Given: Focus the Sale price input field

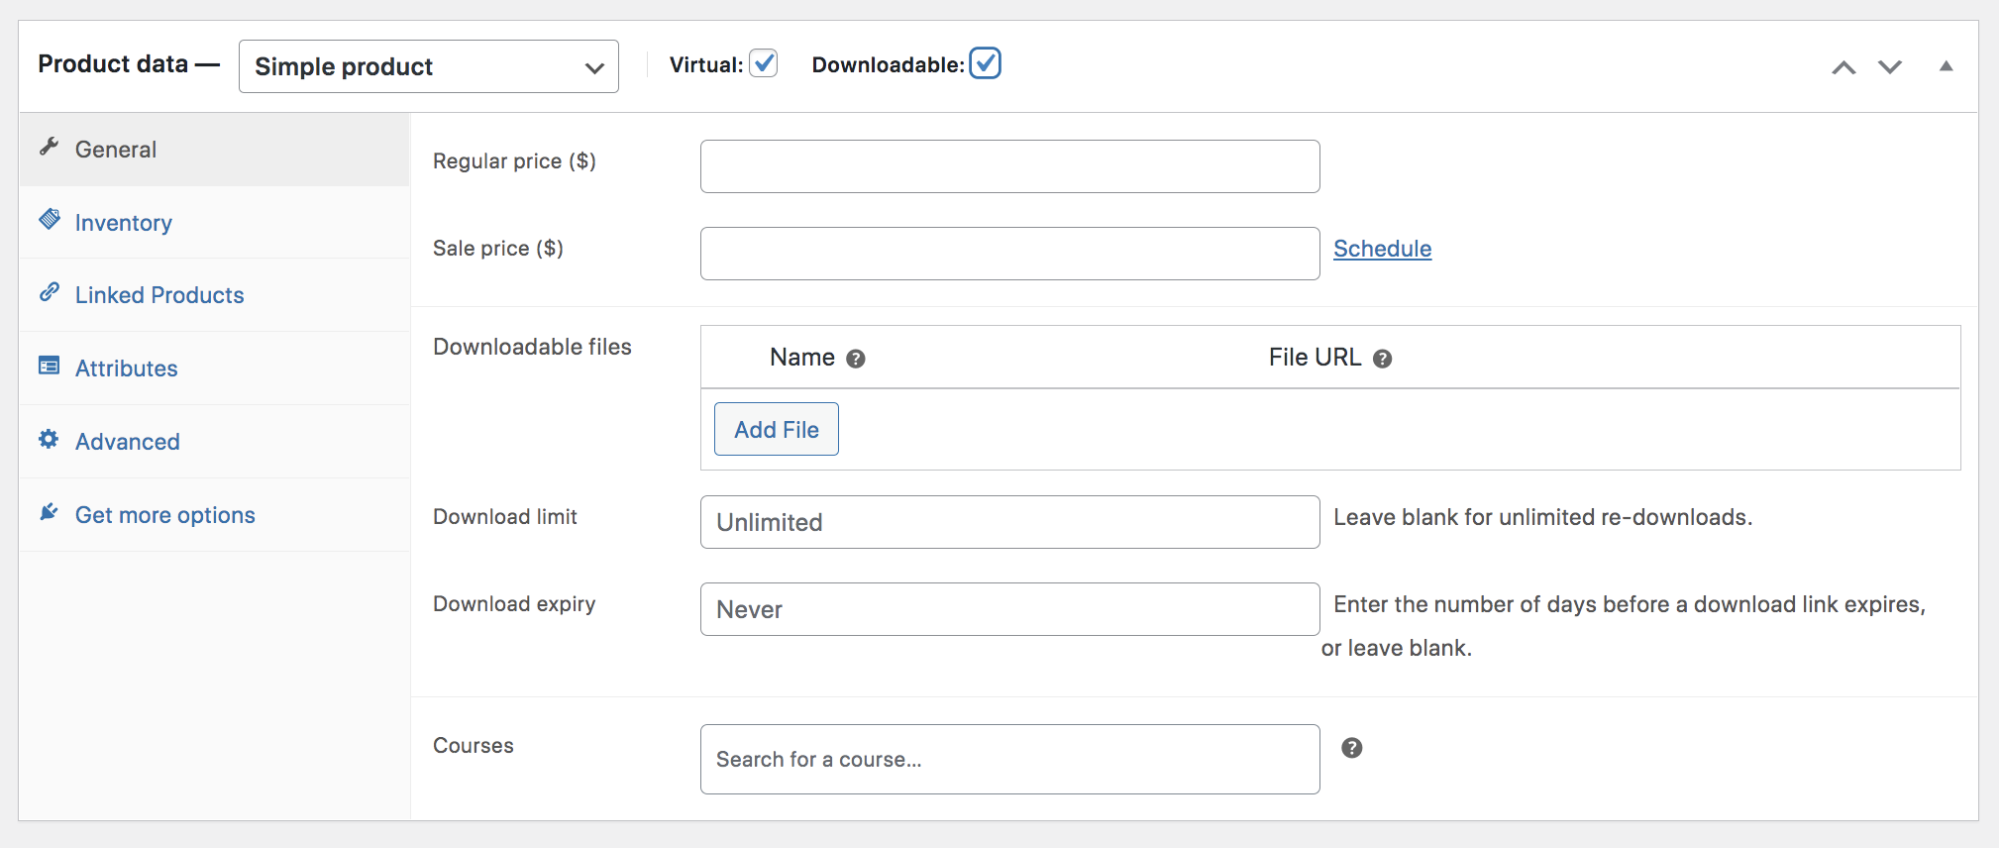Looking at the screenshot, I should point(1010,253).
